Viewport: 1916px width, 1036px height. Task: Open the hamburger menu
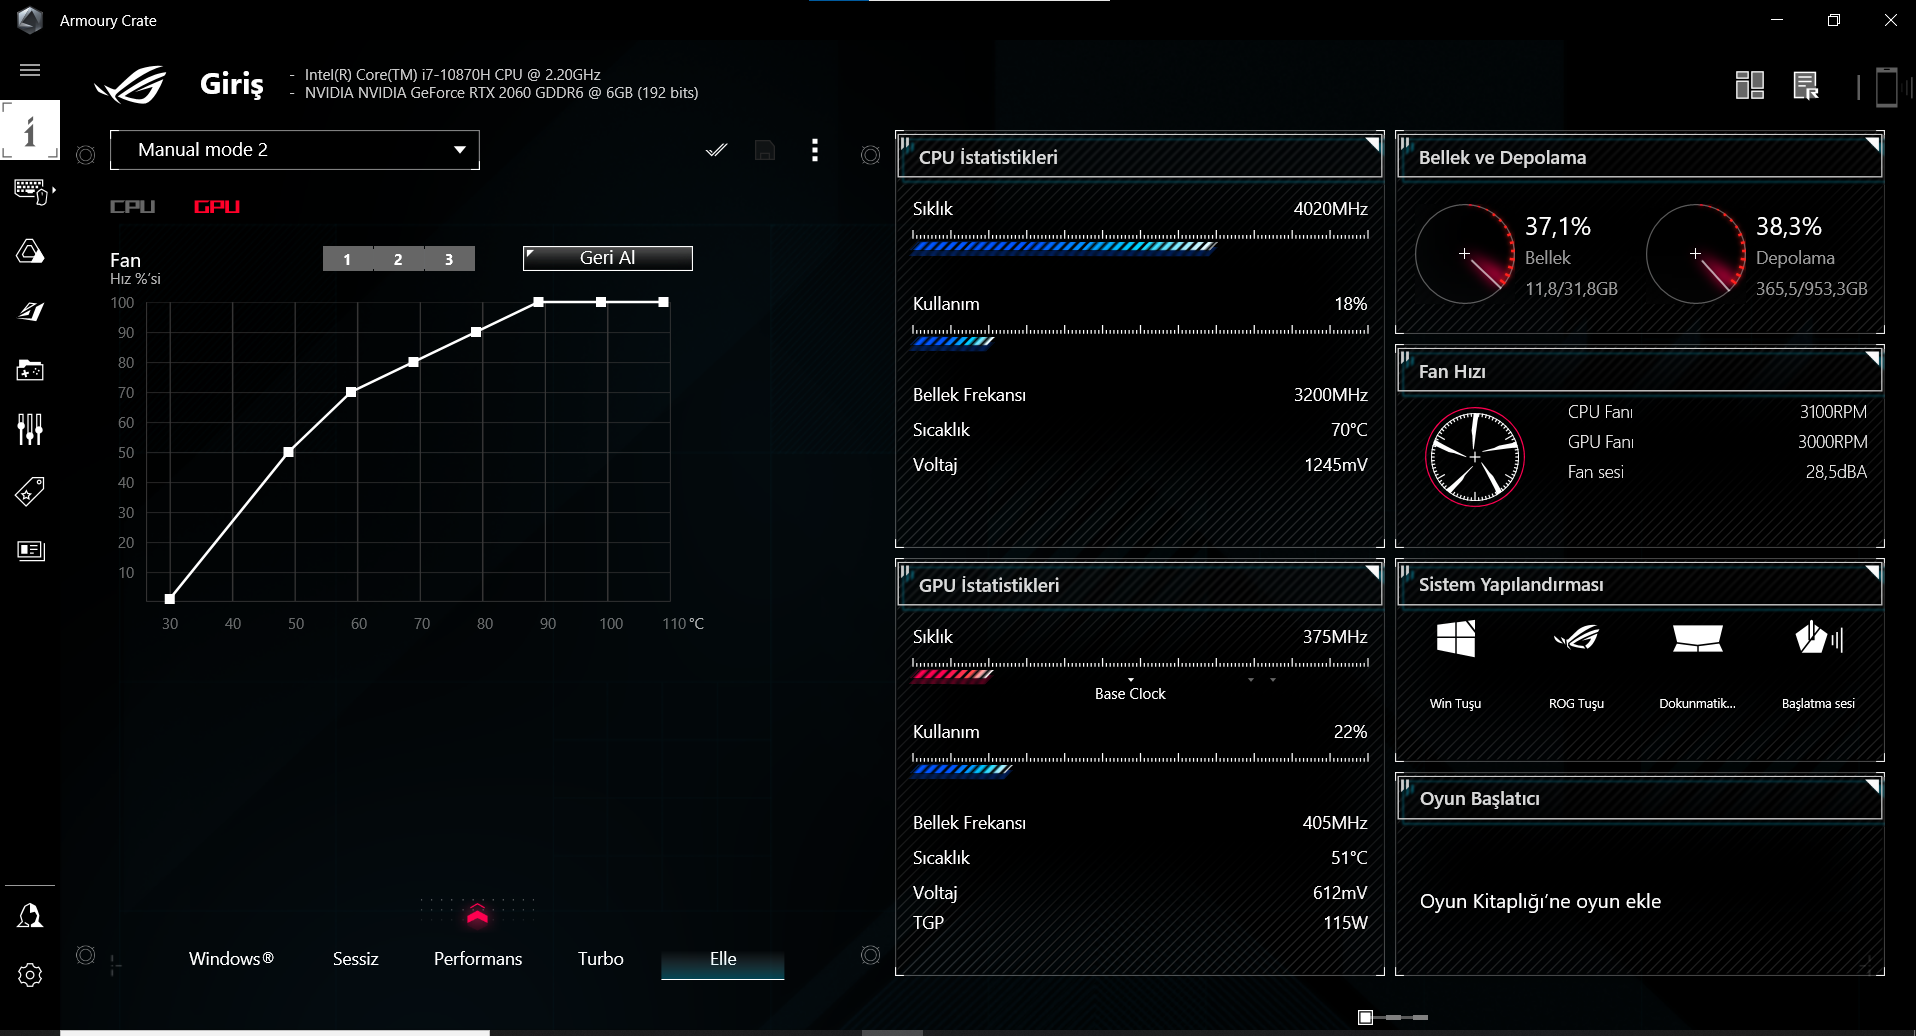click(30, 70)
